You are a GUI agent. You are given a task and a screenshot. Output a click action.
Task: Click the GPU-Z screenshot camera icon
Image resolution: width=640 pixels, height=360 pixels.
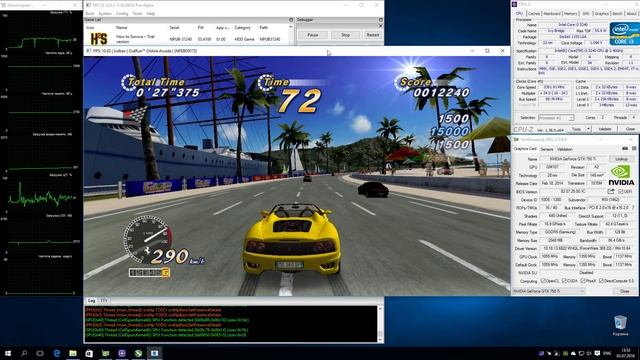tap(624, 149)
